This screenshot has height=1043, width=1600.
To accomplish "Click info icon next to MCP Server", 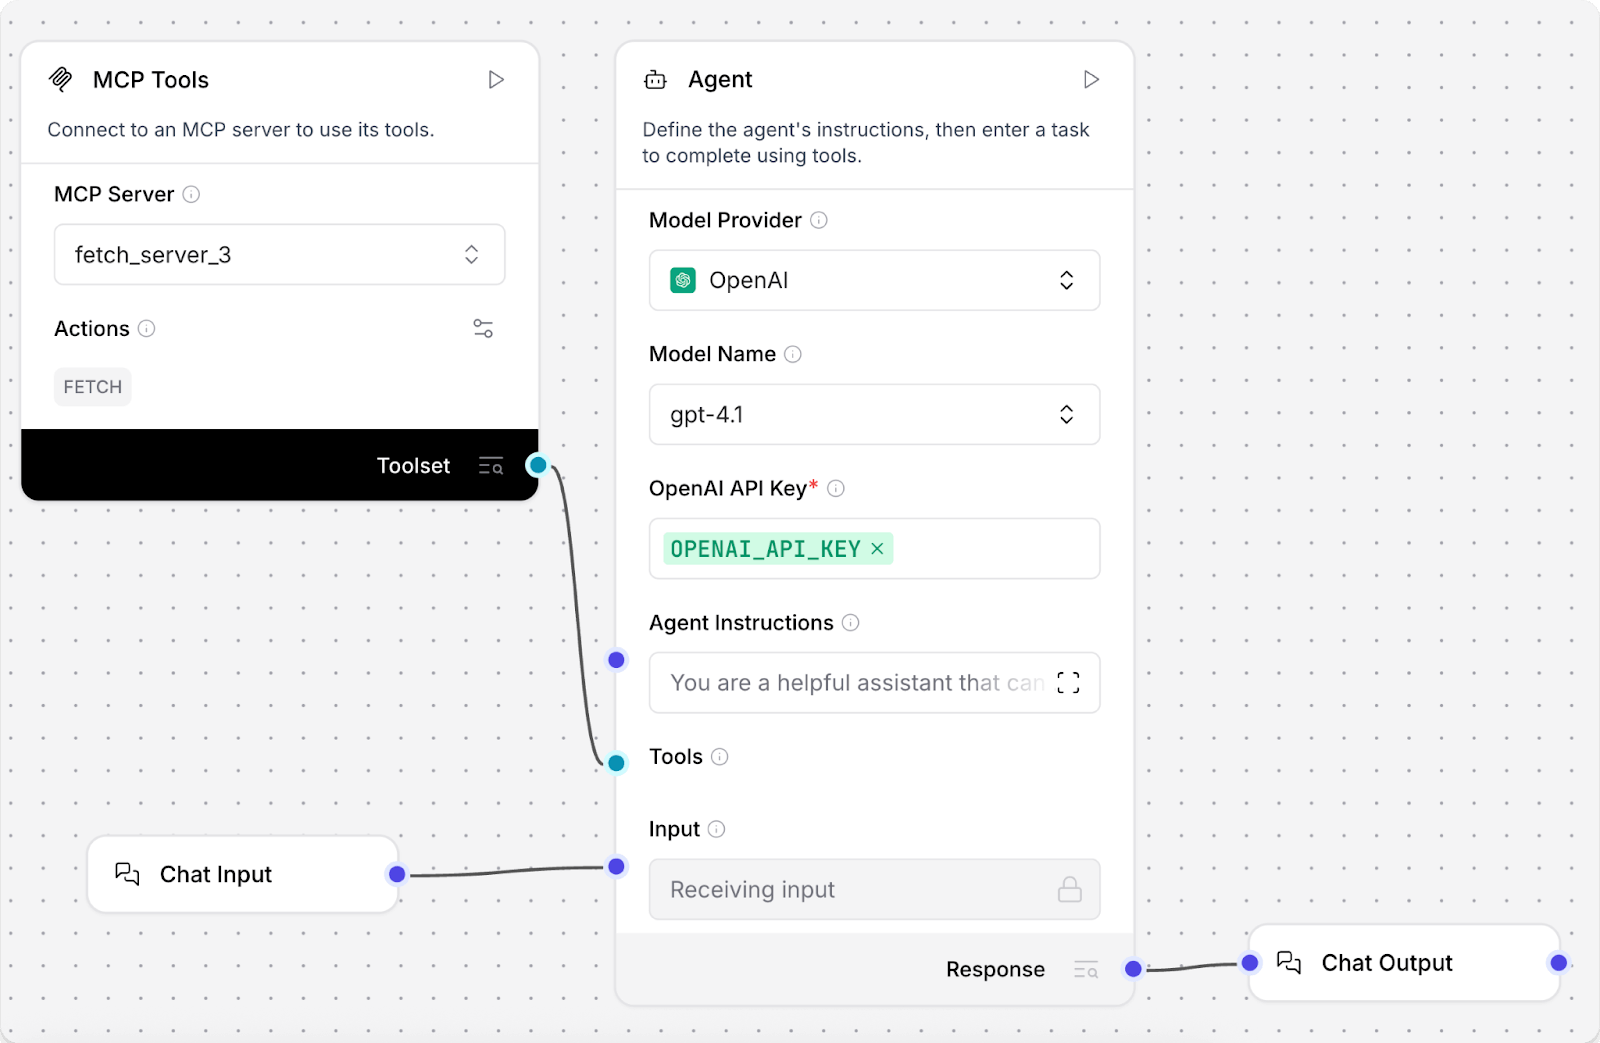I will [191, 195].
